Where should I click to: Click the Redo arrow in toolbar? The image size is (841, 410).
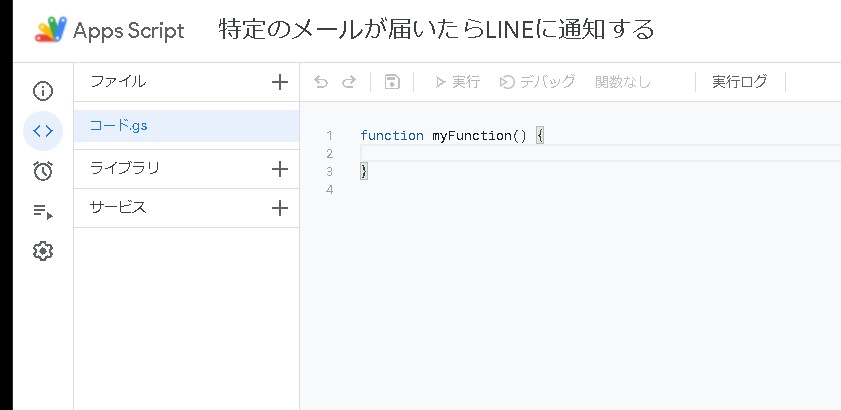pyautogui.click(x=349, y=82)
